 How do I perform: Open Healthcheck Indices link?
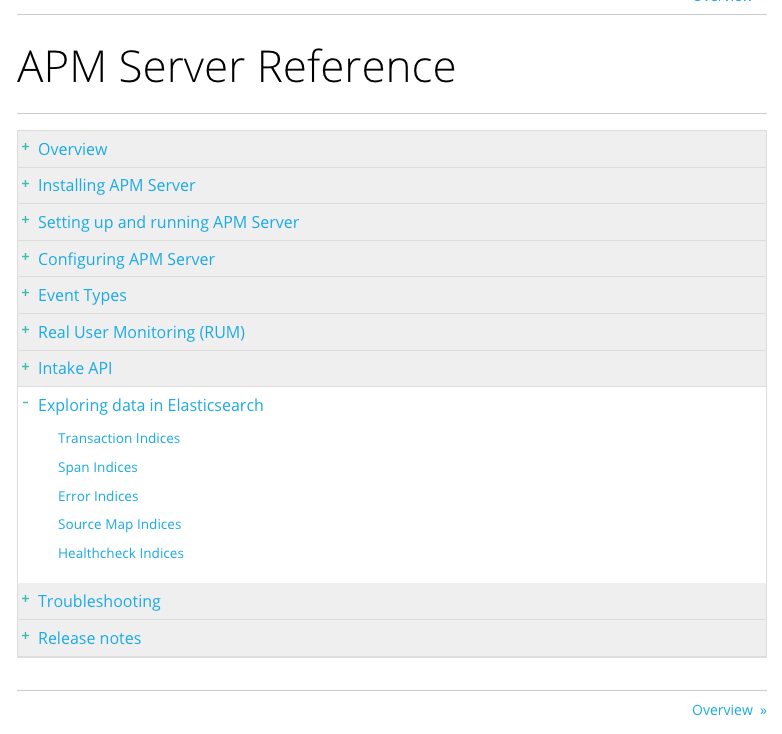click(121, 553)
